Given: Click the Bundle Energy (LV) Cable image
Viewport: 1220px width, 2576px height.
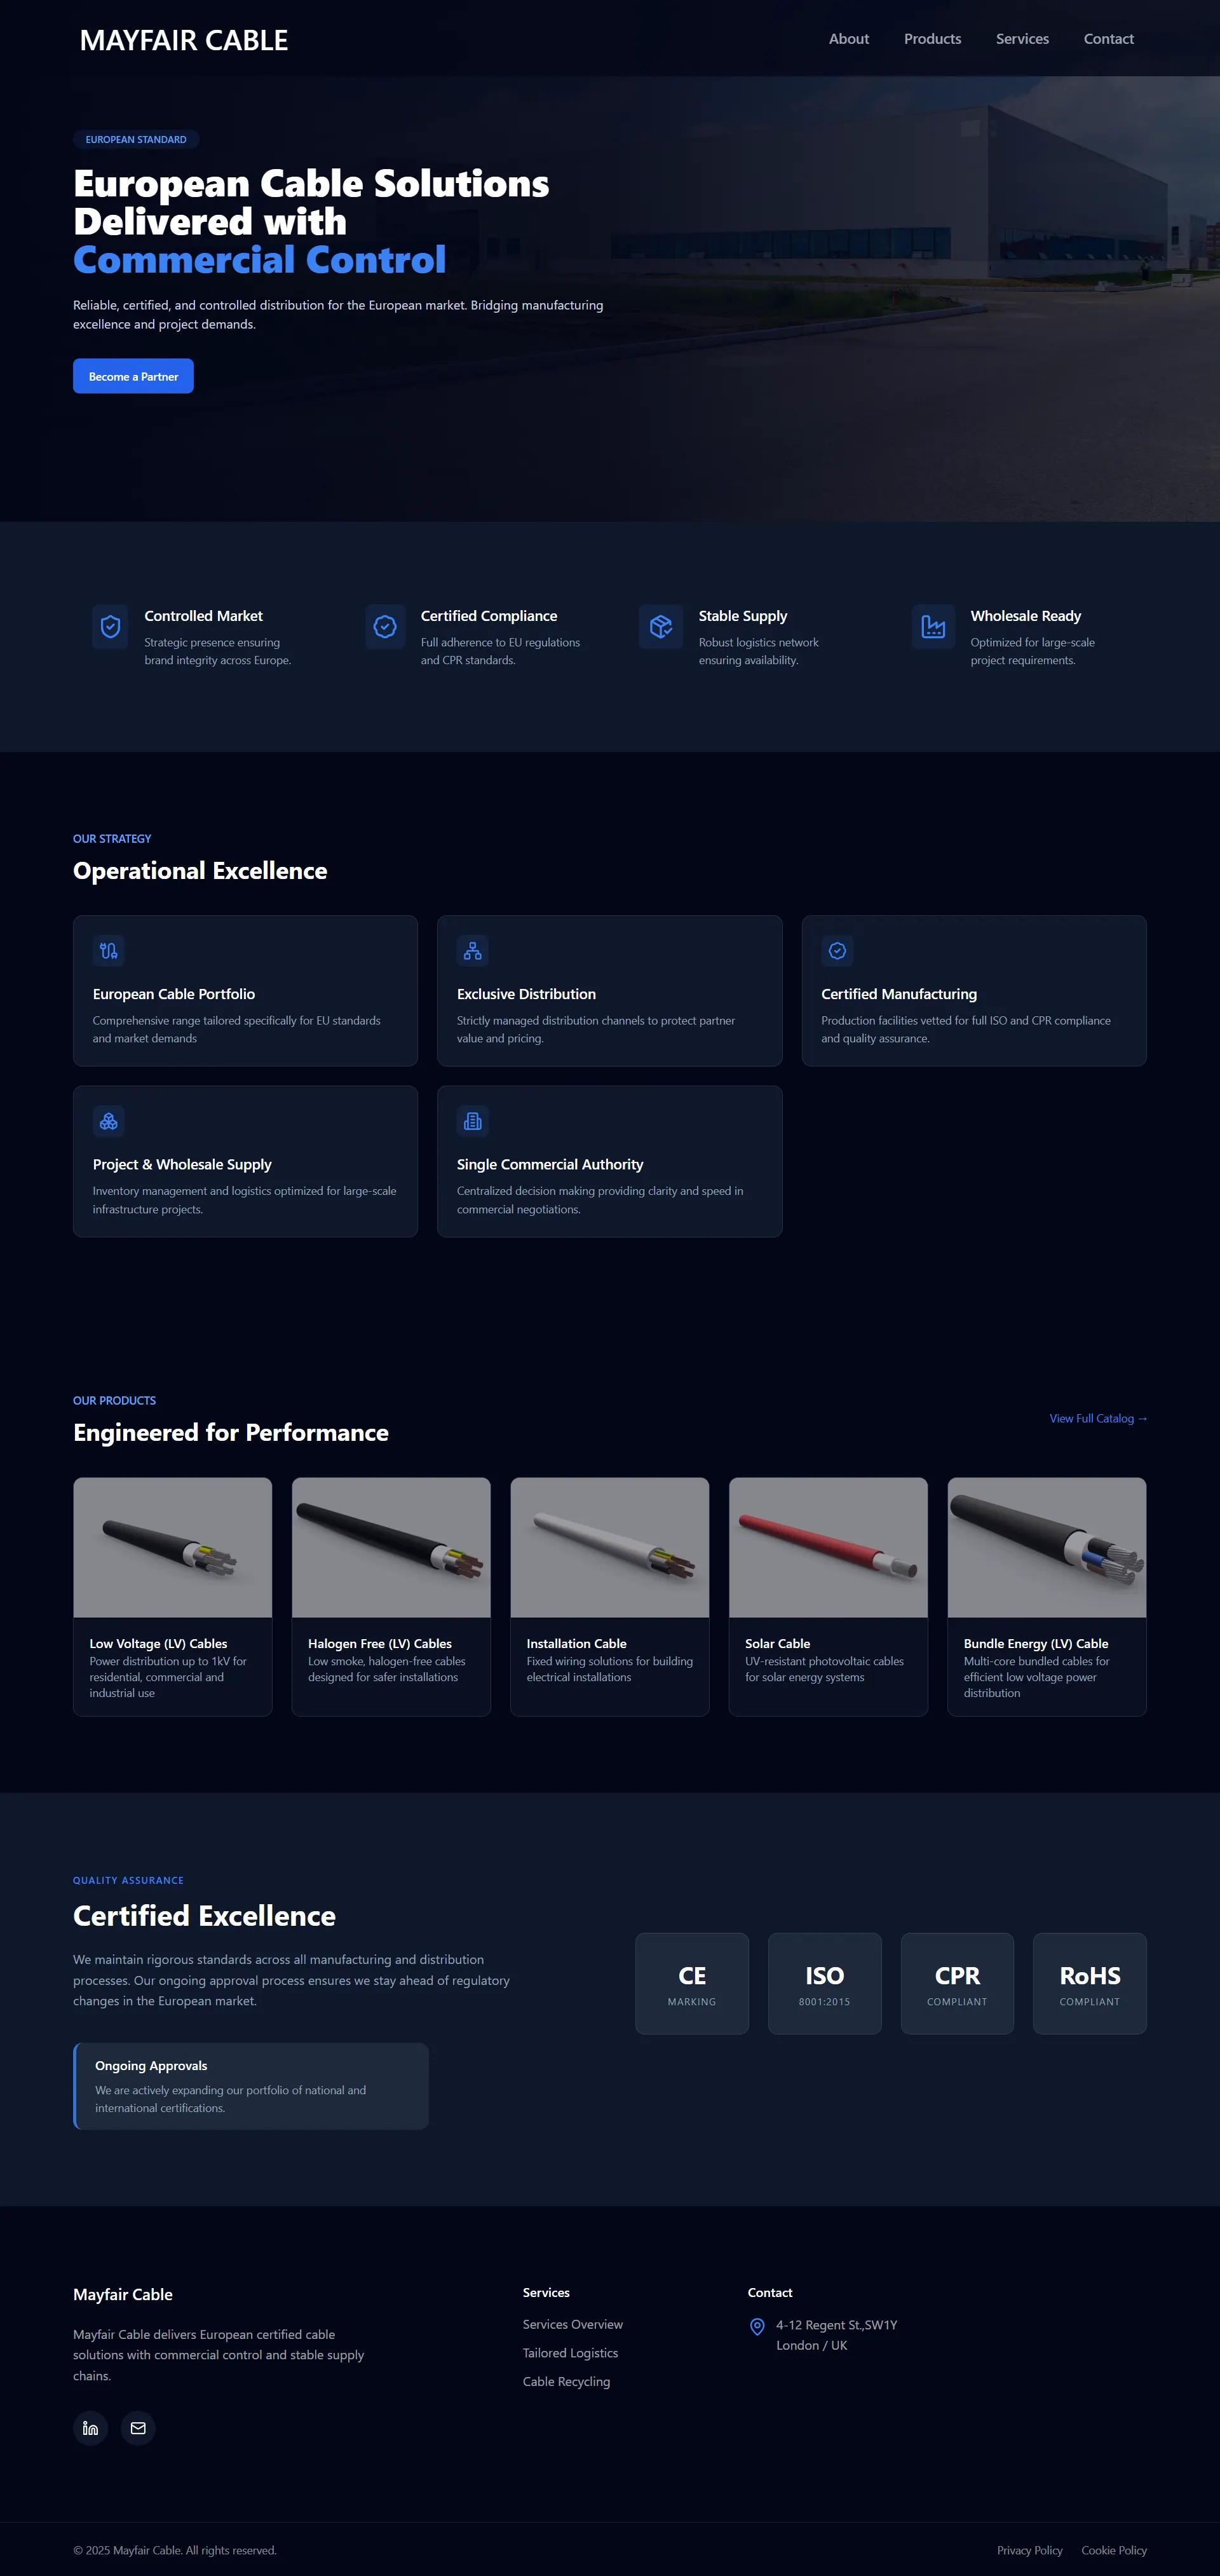Looking at the screenshot, I should click(x=1047, y=1547).
